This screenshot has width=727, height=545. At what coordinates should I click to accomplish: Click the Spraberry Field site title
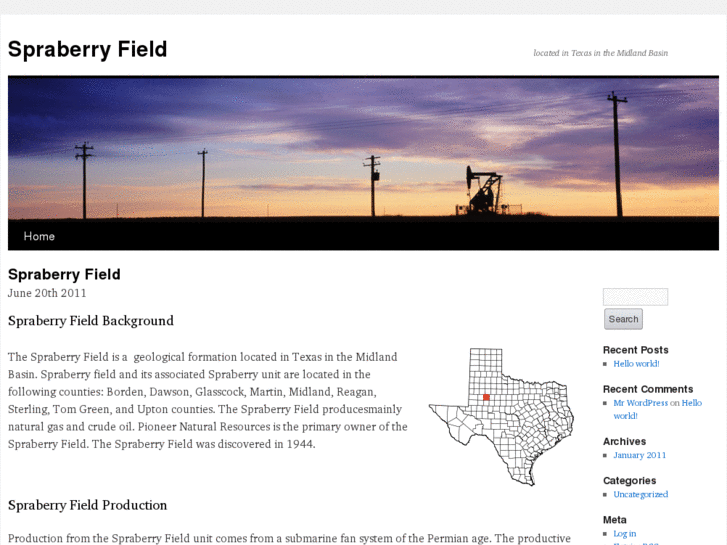click(x=87, y=49)
